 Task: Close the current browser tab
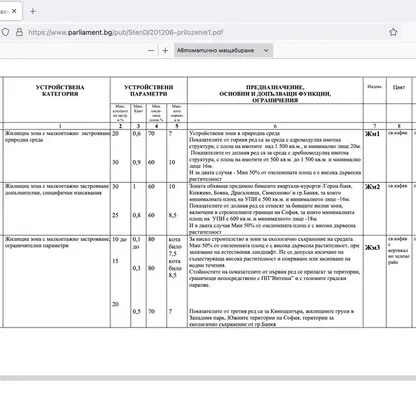(x=14, y=11)
